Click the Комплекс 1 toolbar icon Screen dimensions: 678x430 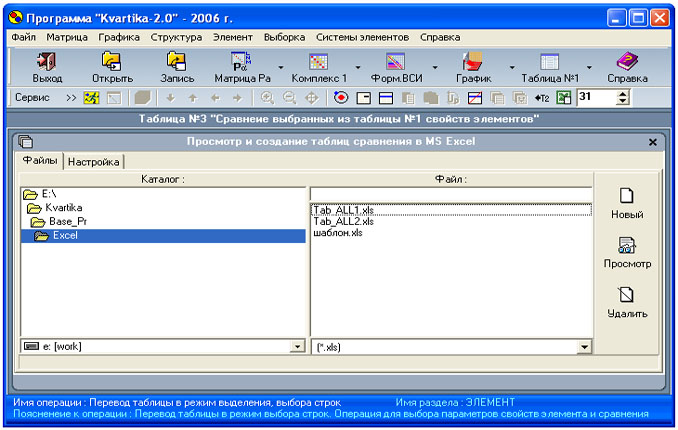click(x=318, y=61)
